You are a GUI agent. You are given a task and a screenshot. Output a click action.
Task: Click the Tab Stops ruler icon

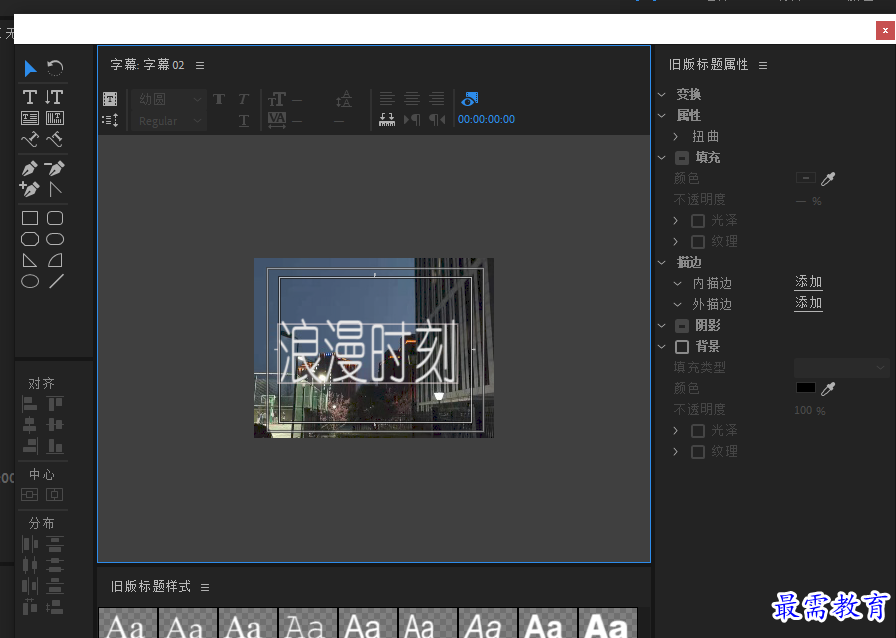coord(387,119)
